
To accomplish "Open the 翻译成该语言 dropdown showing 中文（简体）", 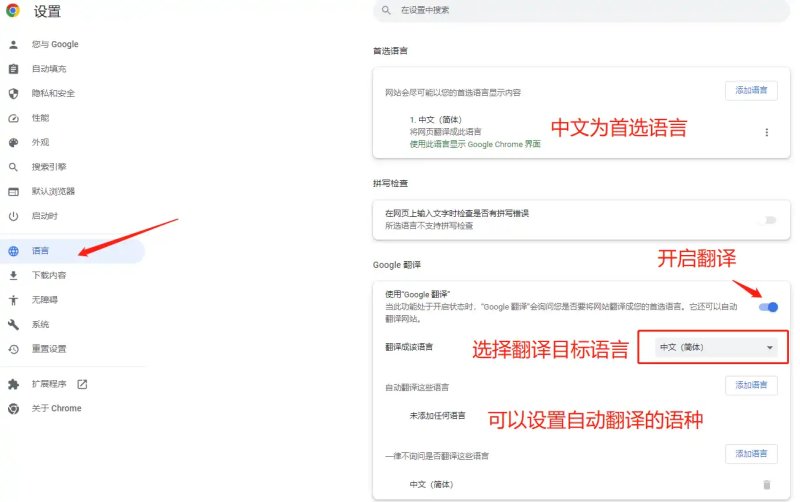I will pyautogui.click(x=716, y=347).
